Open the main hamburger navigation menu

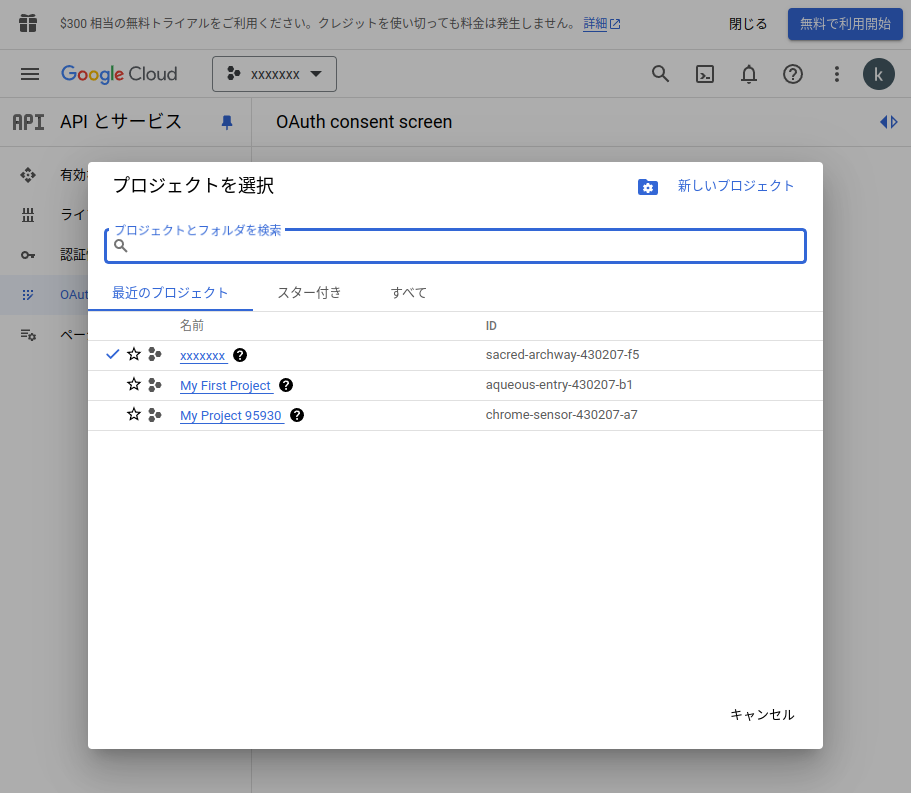30,74
